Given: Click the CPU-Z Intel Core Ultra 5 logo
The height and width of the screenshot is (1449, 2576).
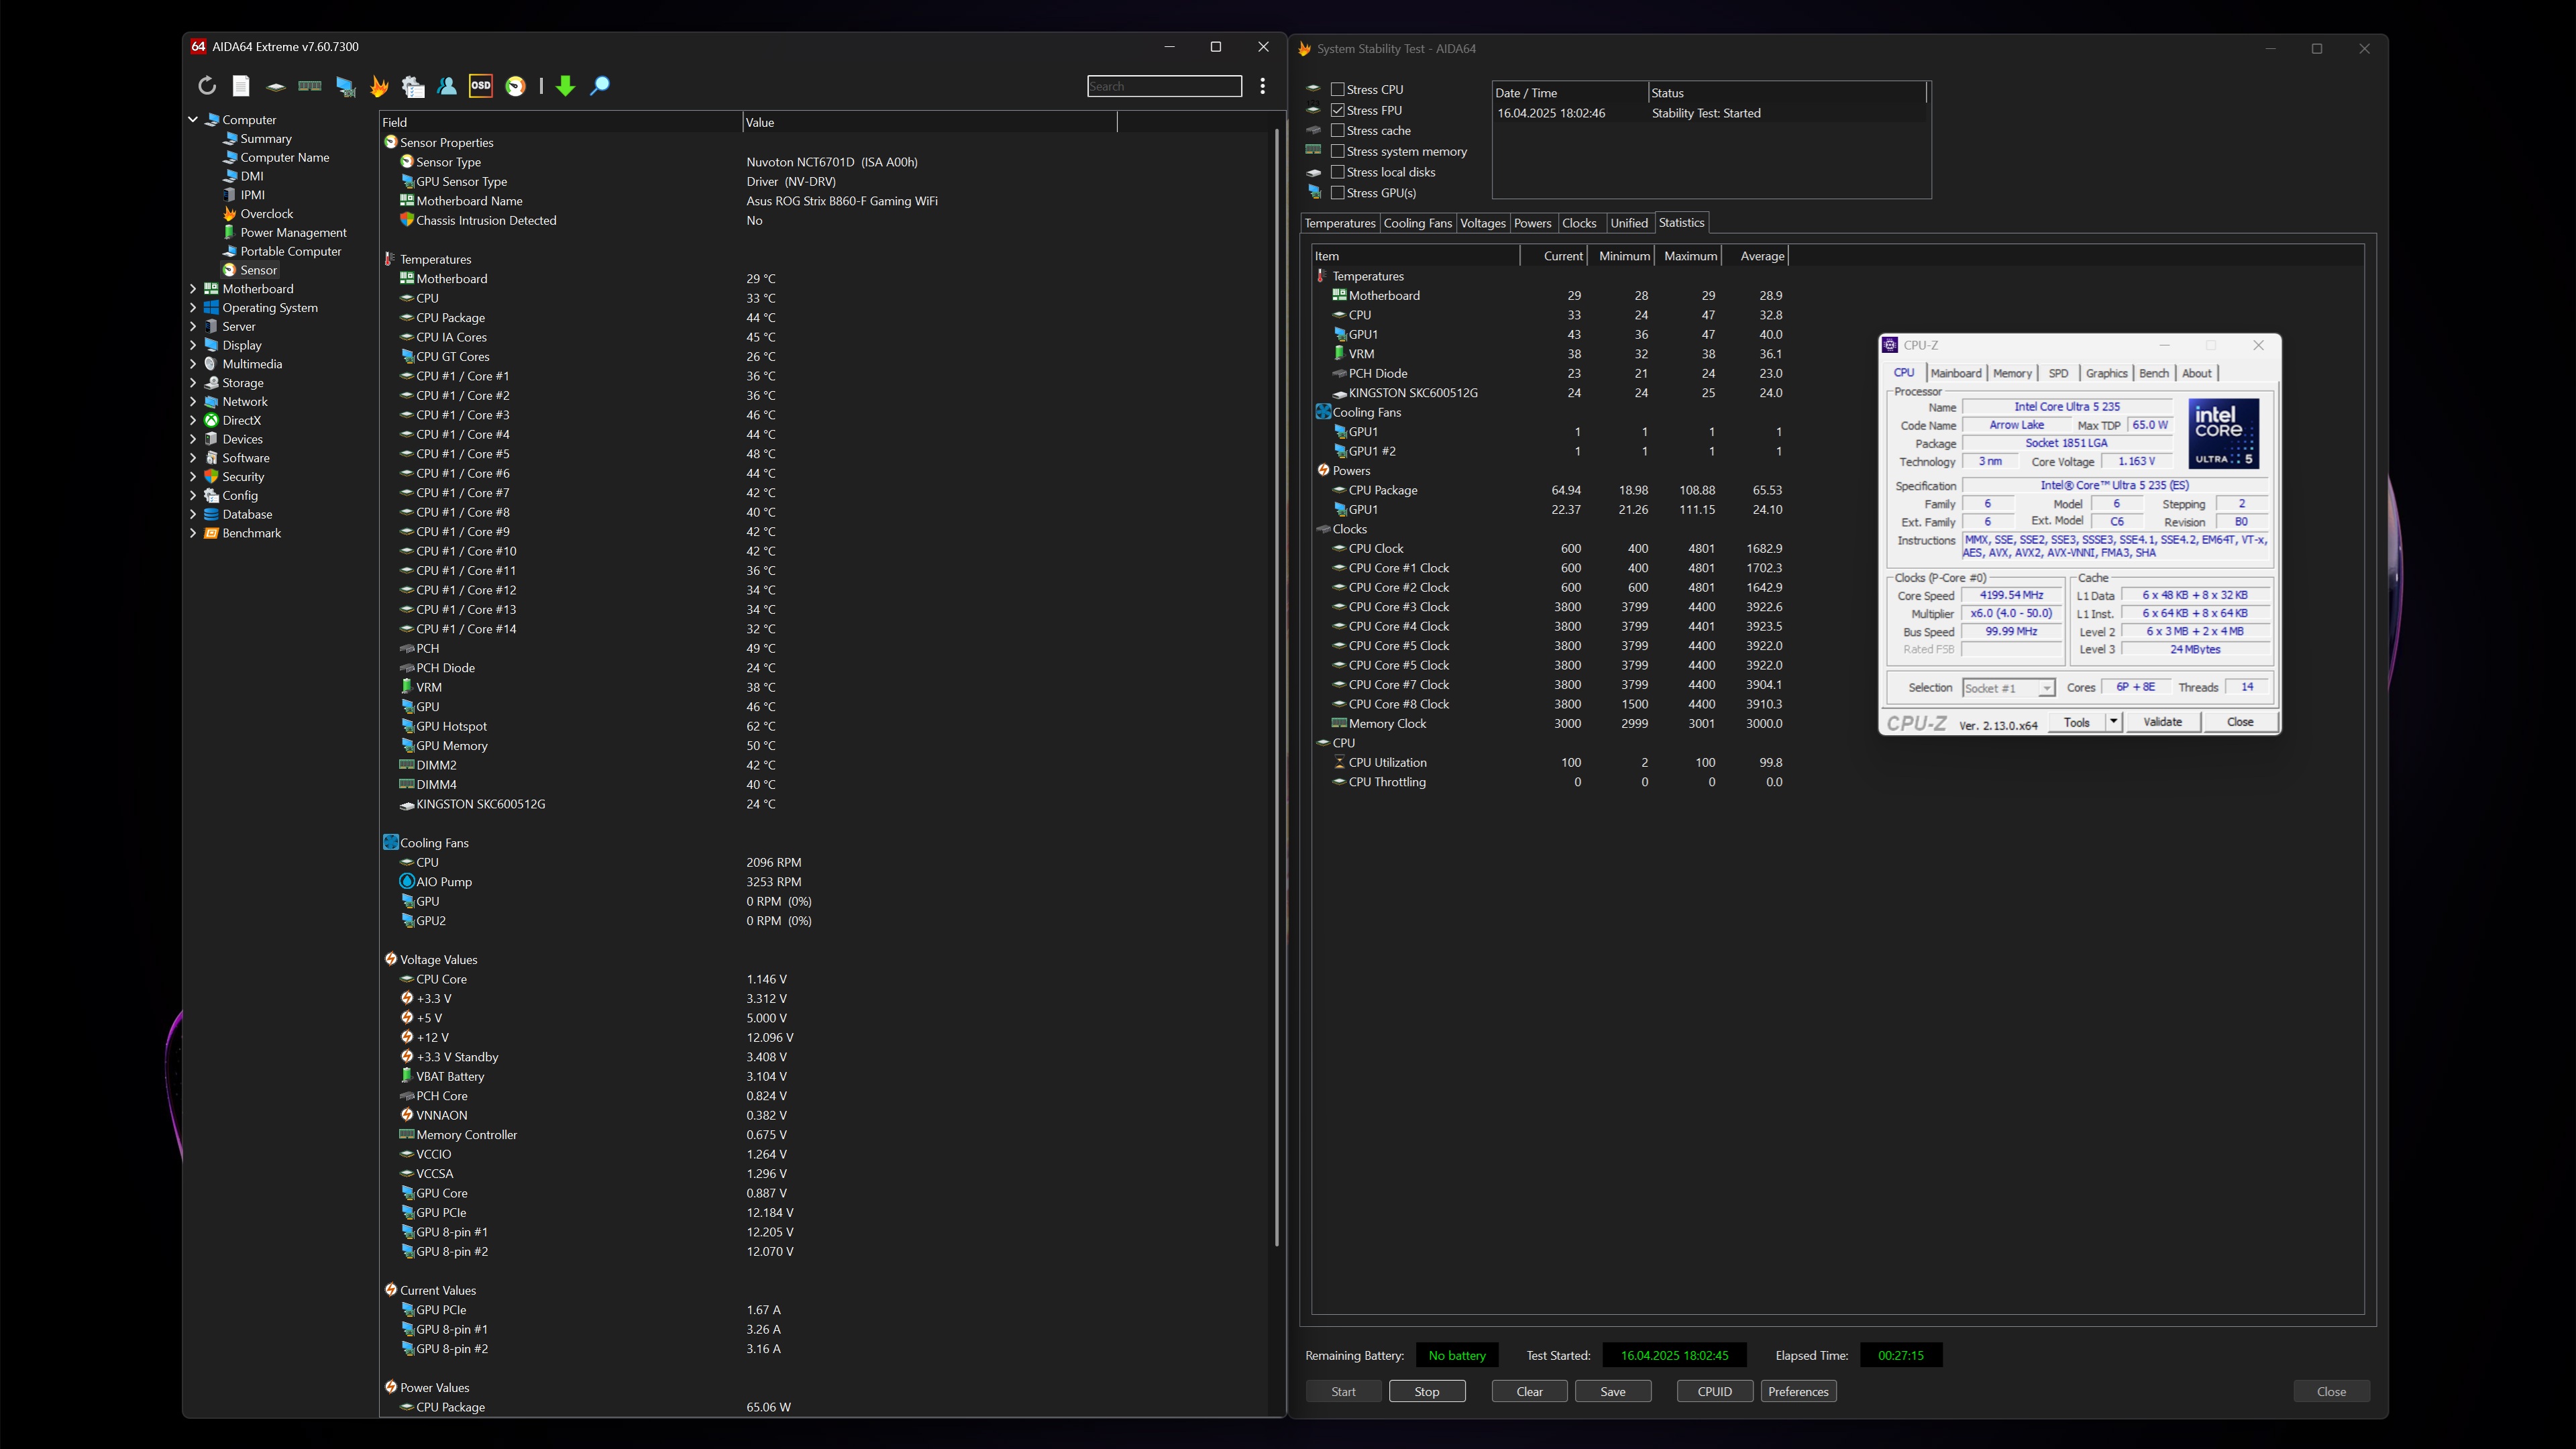Looking at the screenshot, I should (x=2224, y=434).
